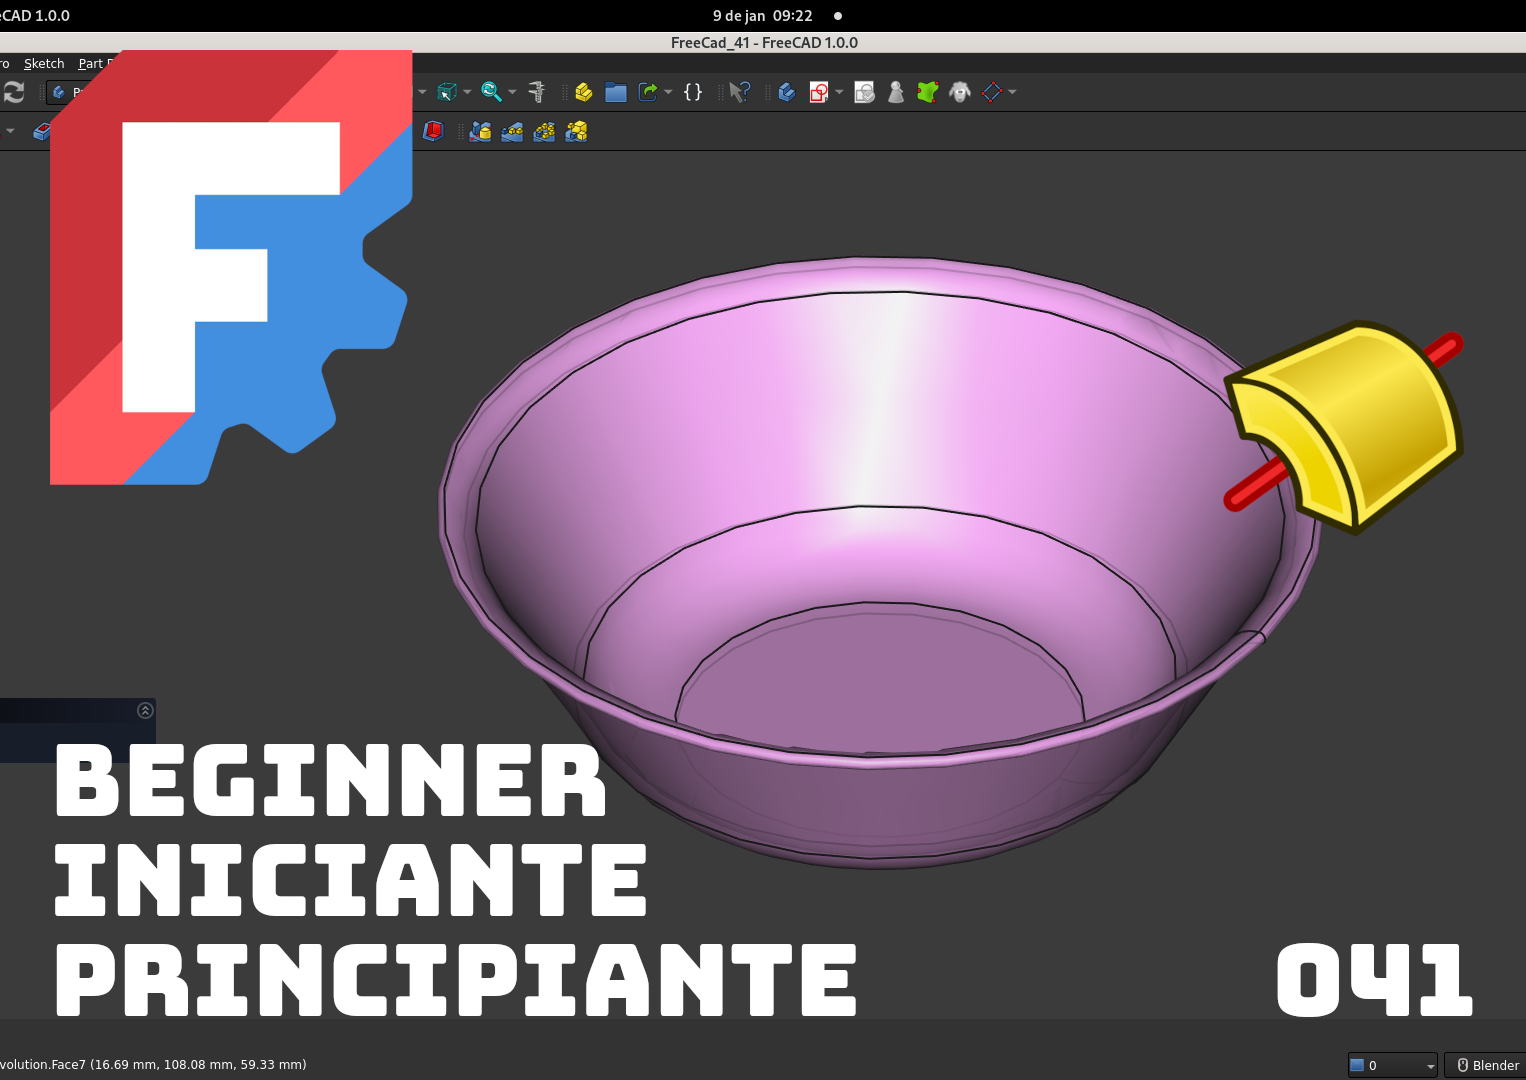Image resolution: width=1526 pixels, height=1080 pixels.
Task: Expand the bounding box selection dropdown arrow
Action: (x=467, y=92)
